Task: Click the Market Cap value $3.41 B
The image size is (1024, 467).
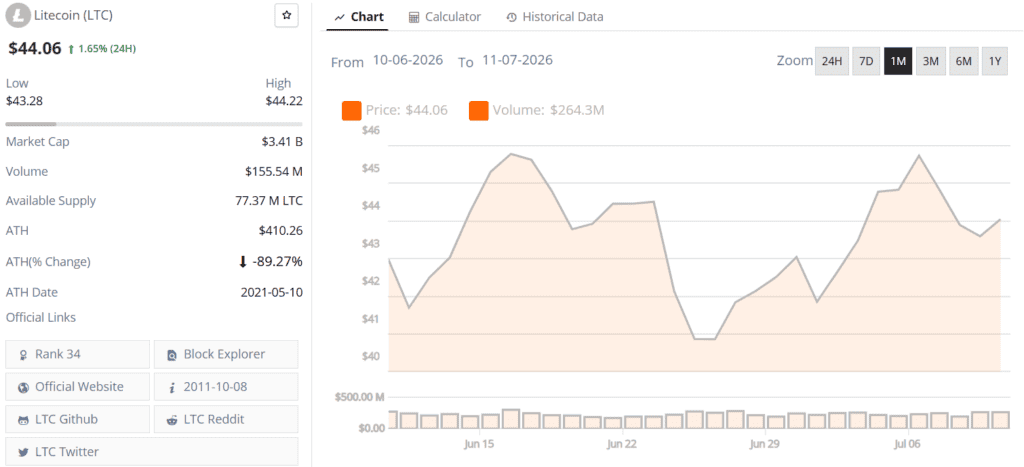Action: [x=282, y=142]
